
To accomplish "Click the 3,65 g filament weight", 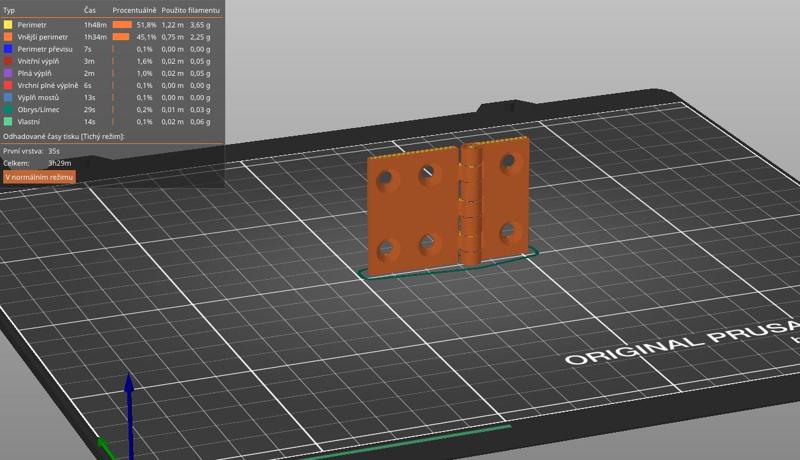I will point(200,24).
